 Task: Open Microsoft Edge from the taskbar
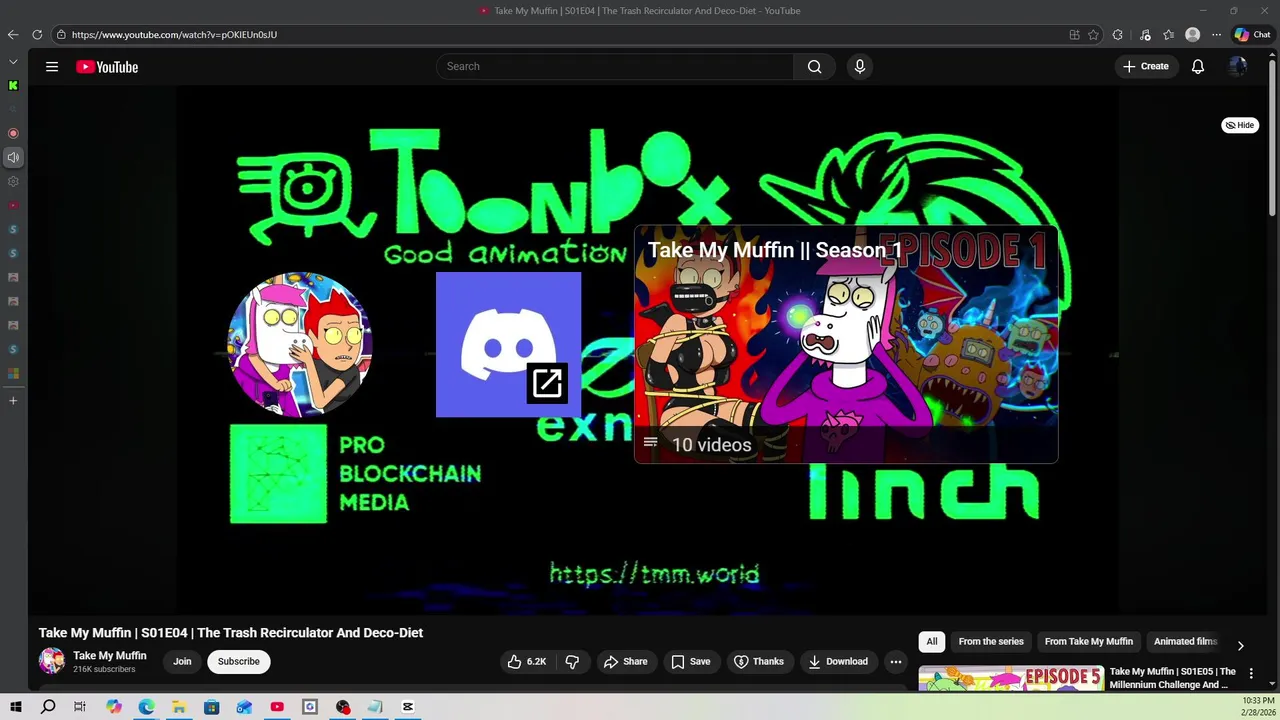146,707
